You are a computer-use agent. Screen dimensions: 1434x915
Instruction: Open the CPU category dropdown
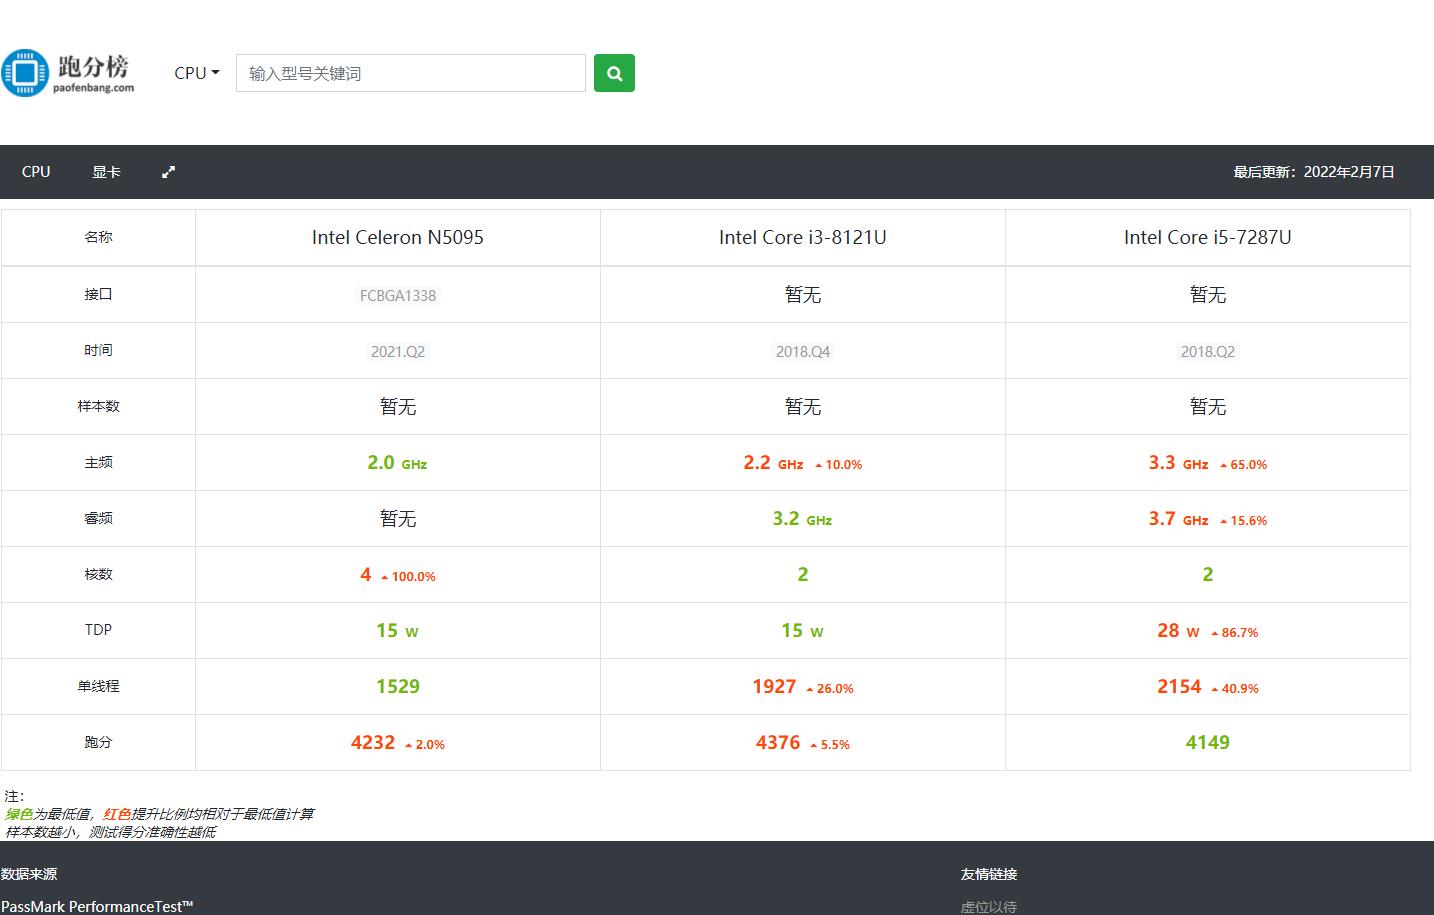[x=196, y=73]
